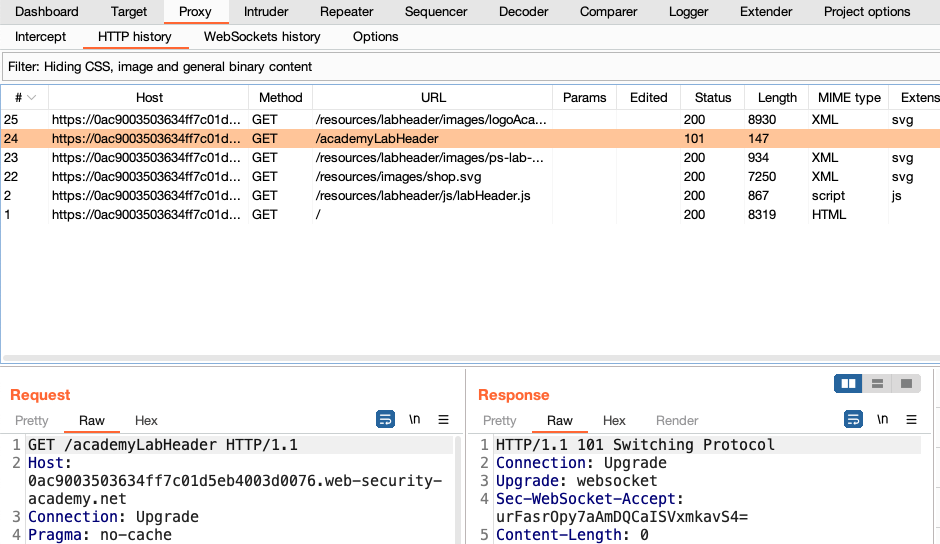Sort by the Method column header
Image resolution: width=940 pixels, height=544 pixels.
pos(281,97)
